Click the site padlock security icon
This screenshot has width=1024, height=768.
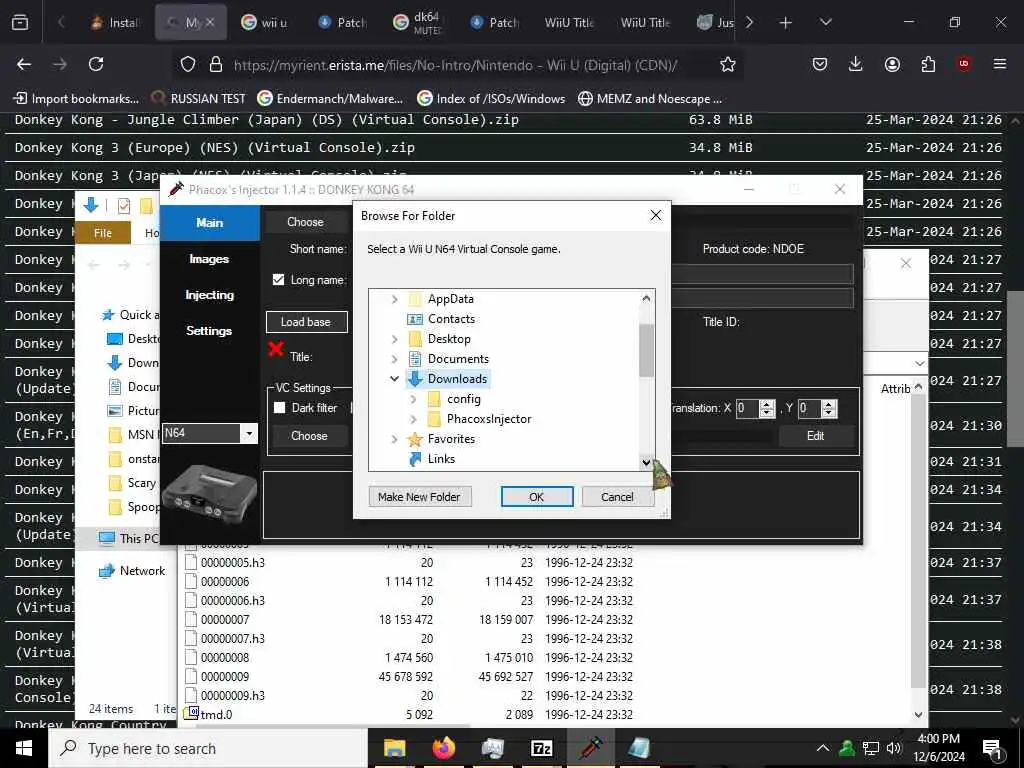tap(216, 64)
